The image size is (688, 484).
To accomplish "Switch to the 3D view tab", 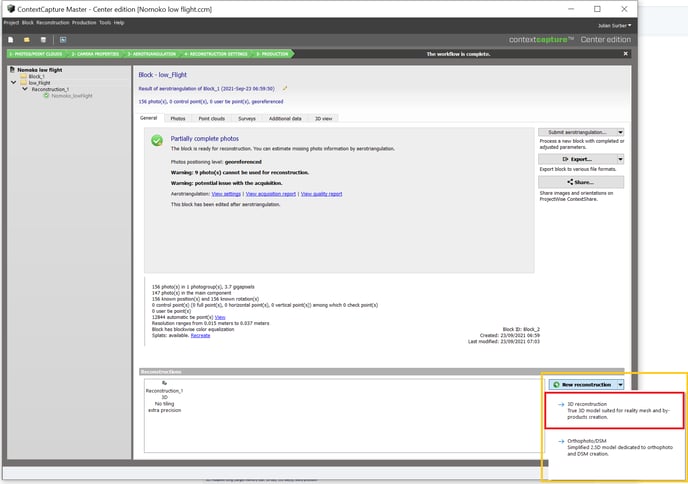I will [x=324, y=118].
